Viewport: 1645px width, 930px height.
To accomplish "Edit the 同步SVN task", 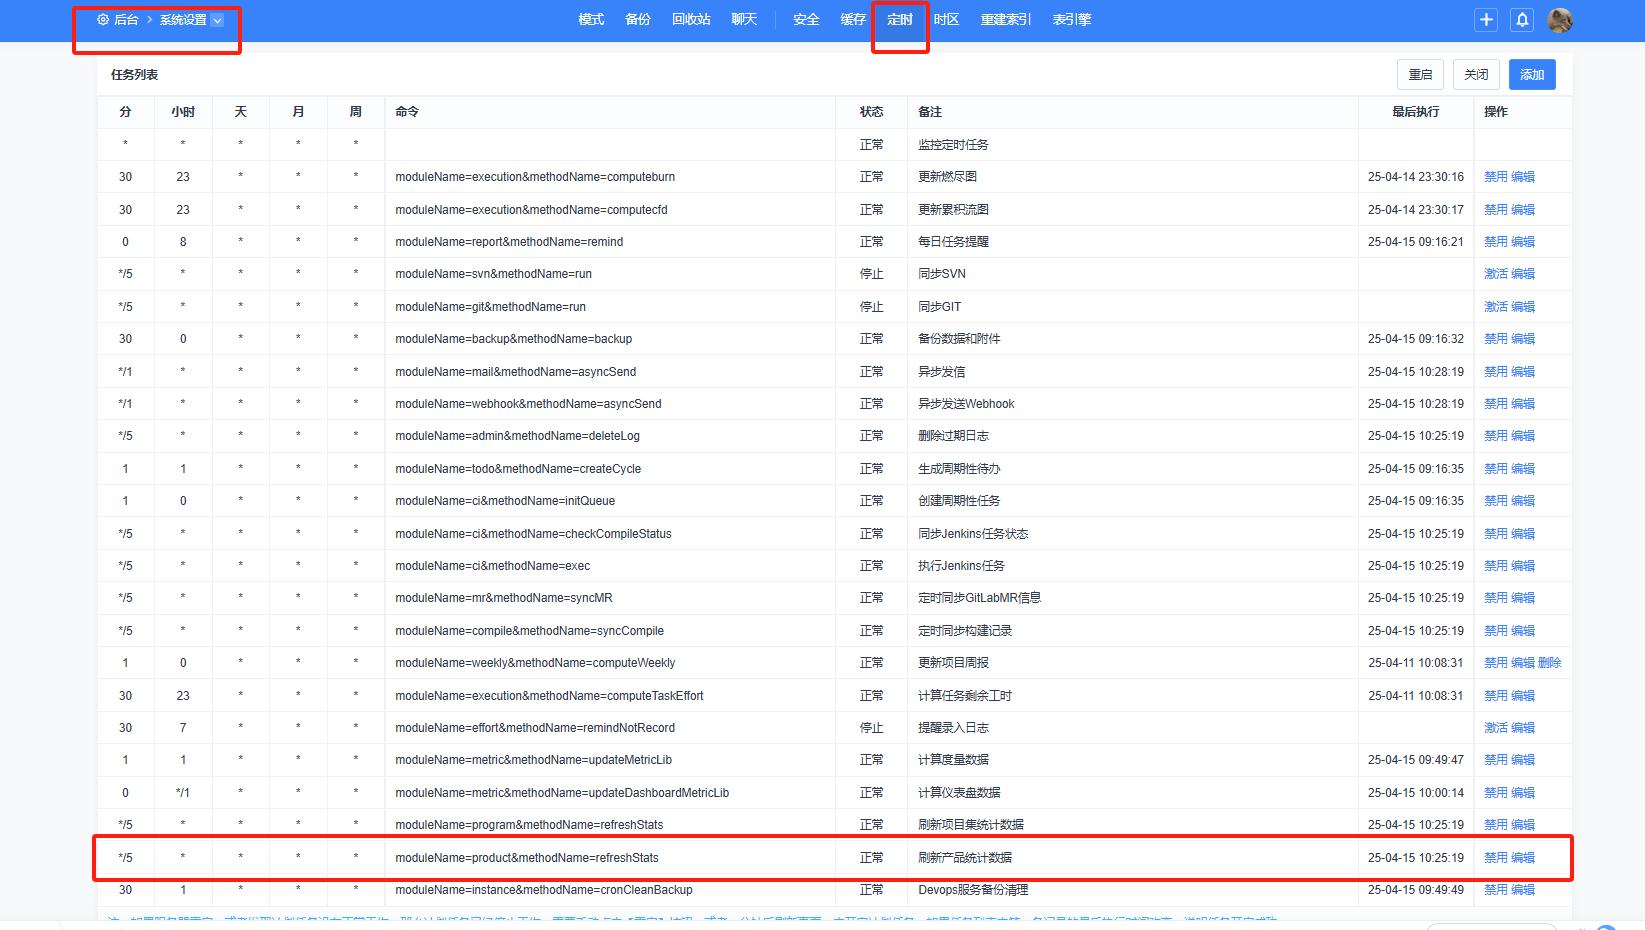I will (1523, 274).
